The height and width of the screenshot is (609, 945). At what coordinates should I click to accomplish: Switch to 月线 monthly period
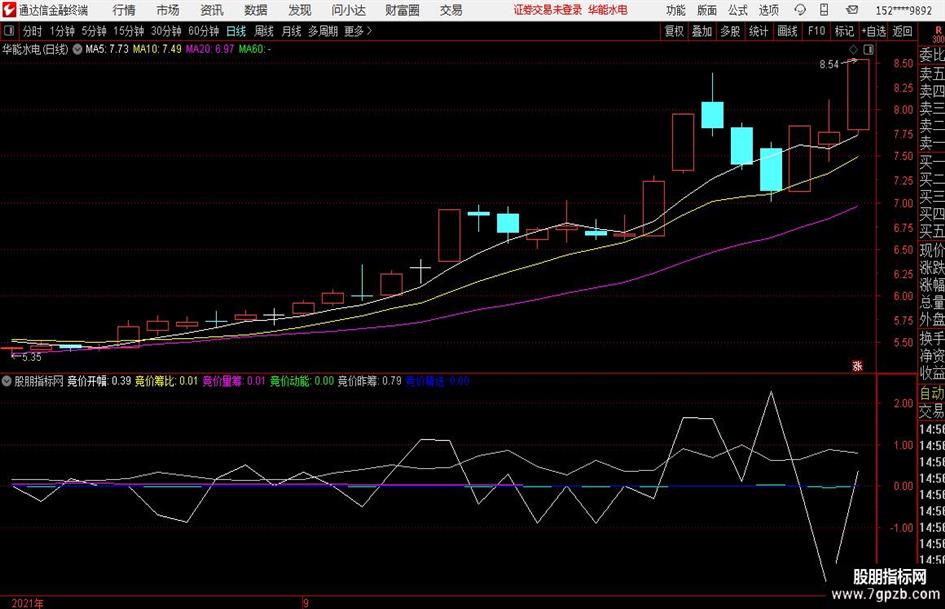coord(292,31)
